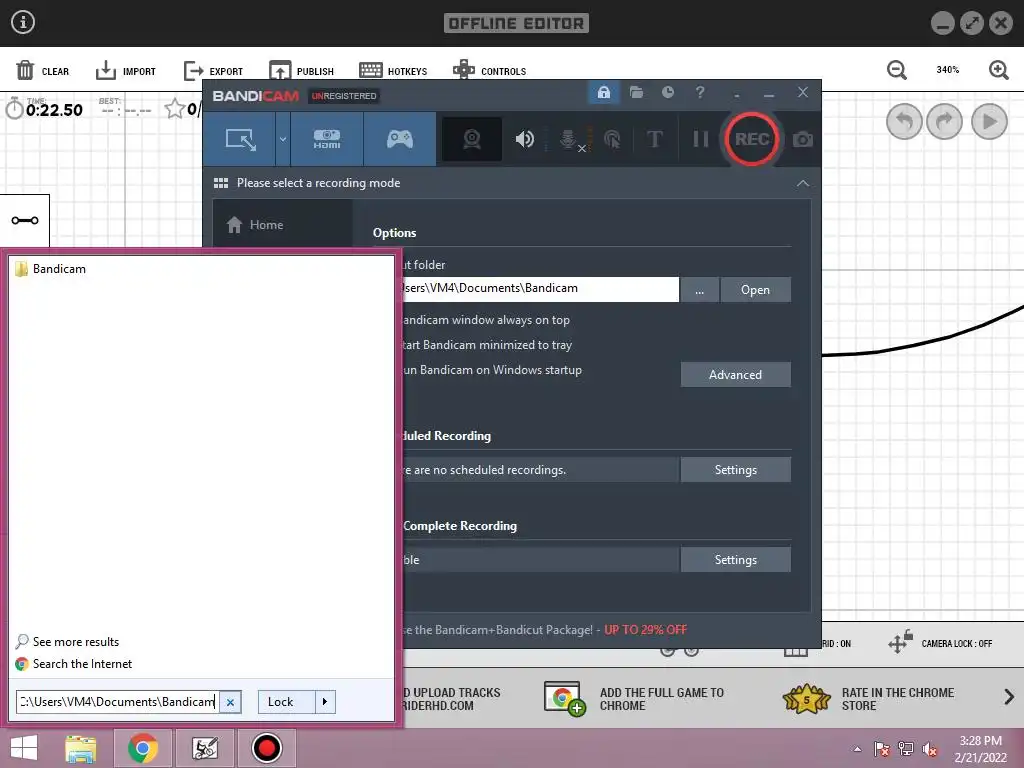Select HDMI device recording mode

pyautogui.click(x=327, y=139)
